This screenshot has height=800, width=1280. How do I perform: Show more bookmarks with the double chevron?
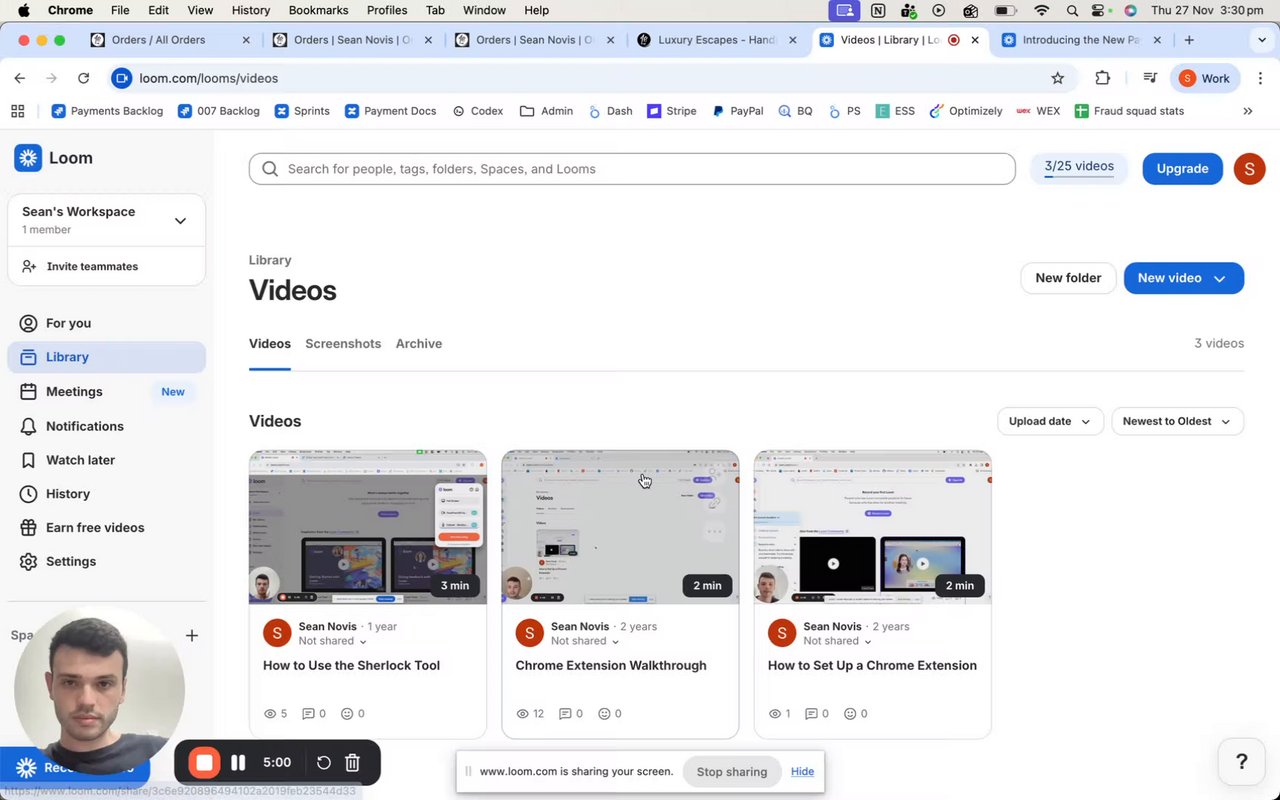click(1247, 111)
